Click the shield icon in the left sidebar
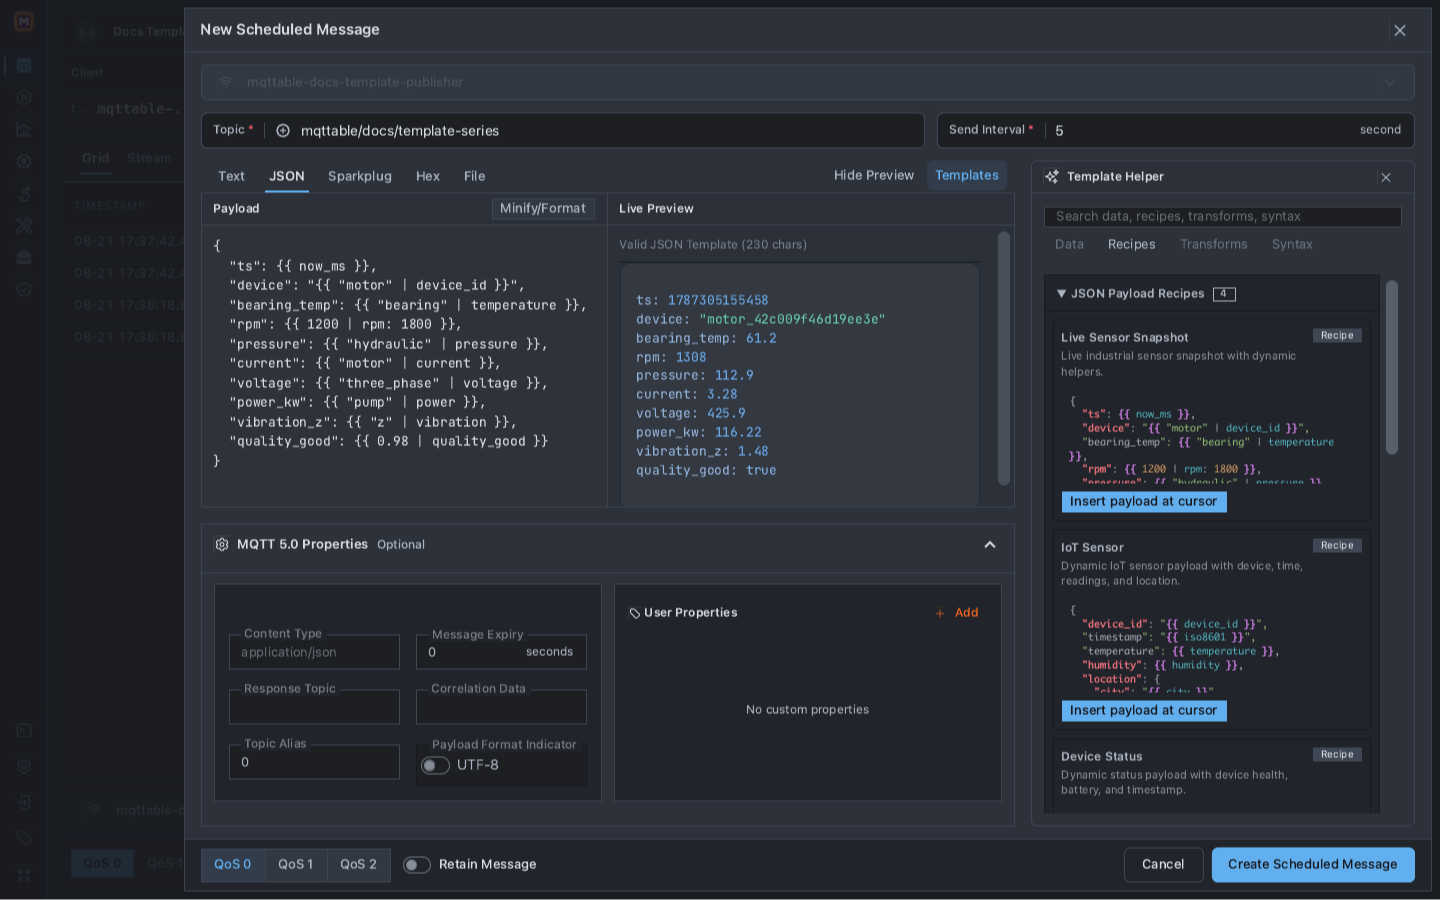 point(24,290)
